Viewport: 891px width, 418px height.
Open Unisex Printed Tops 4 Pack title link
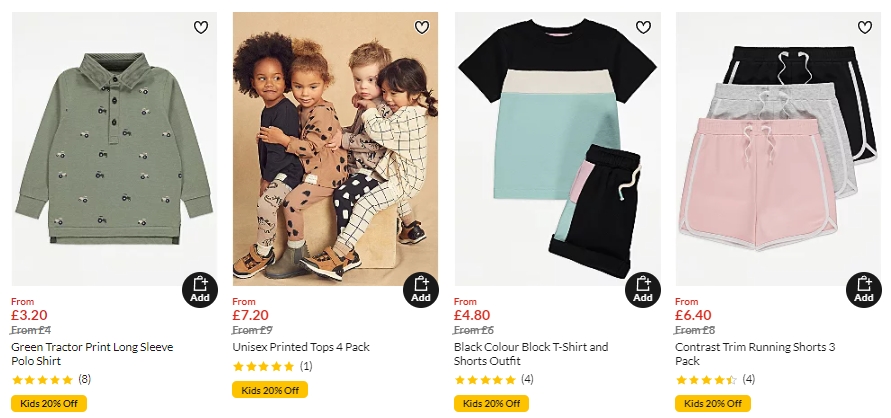point(301,347)
